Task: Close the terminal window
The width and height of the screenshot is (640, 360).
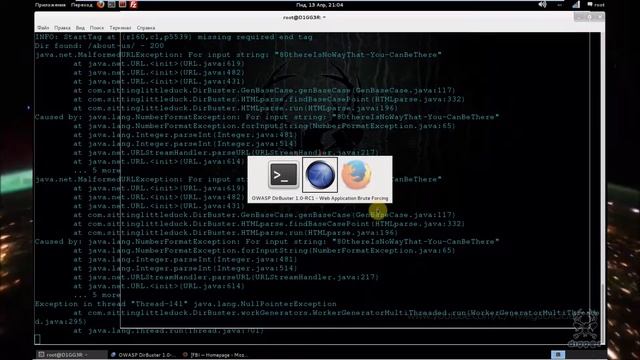Action: coord(600,17)
